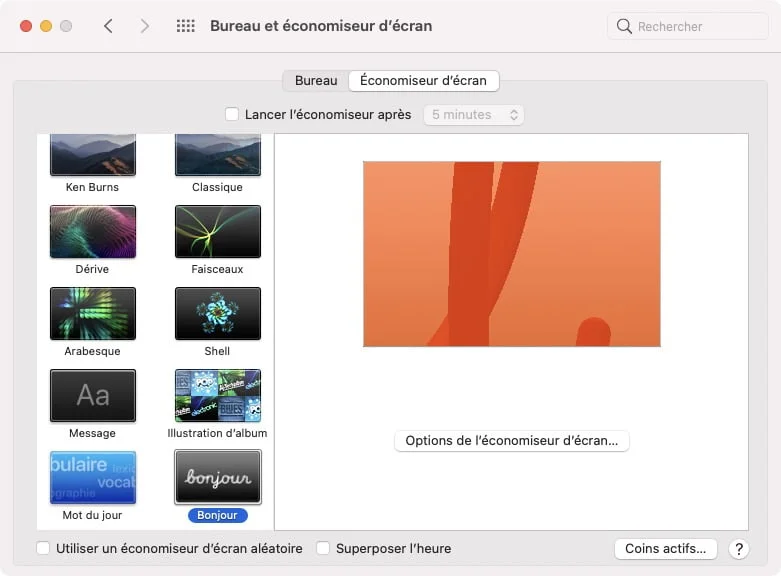This screenshot has width=781, height=576.
Task: Open Options de l'économiseur d'écran
Action: pyautogui.click(x=512, y=441)
